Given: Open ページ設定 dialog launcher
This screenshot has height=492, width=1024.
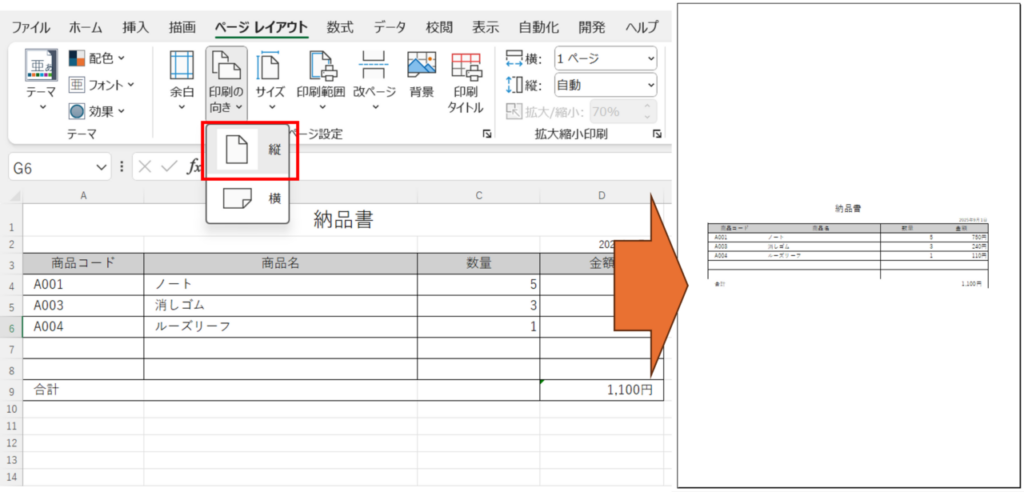Looking at the screenshot, I should click(x=487, y=134).
